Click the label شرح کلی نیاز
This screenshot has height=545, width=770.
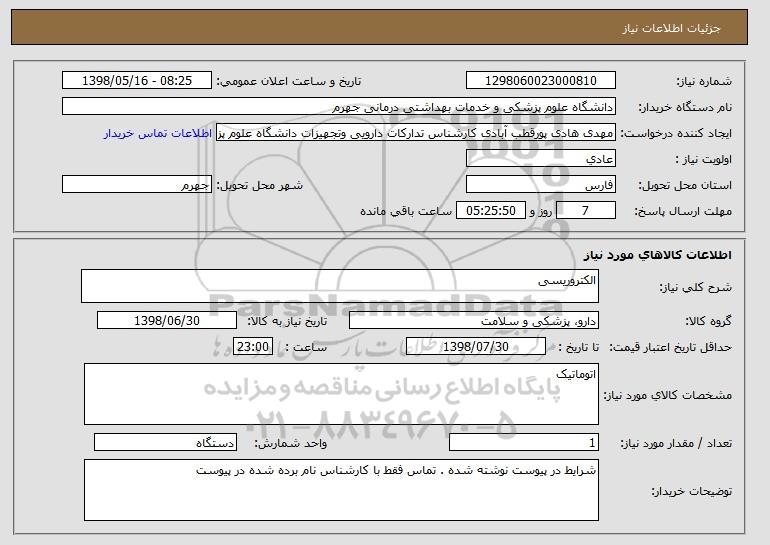pos(695,287)
